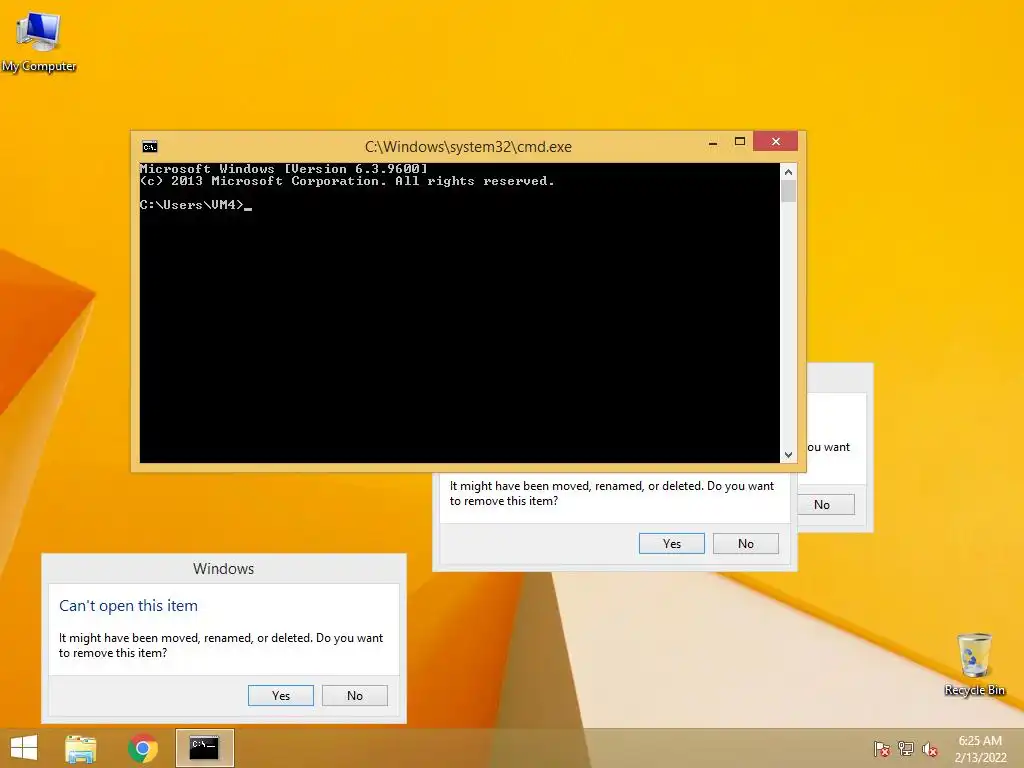Image resolution: width=1024 pixels, height=768 pixels.
Task: Open the My Computer desktop icon
Action: 39,42
